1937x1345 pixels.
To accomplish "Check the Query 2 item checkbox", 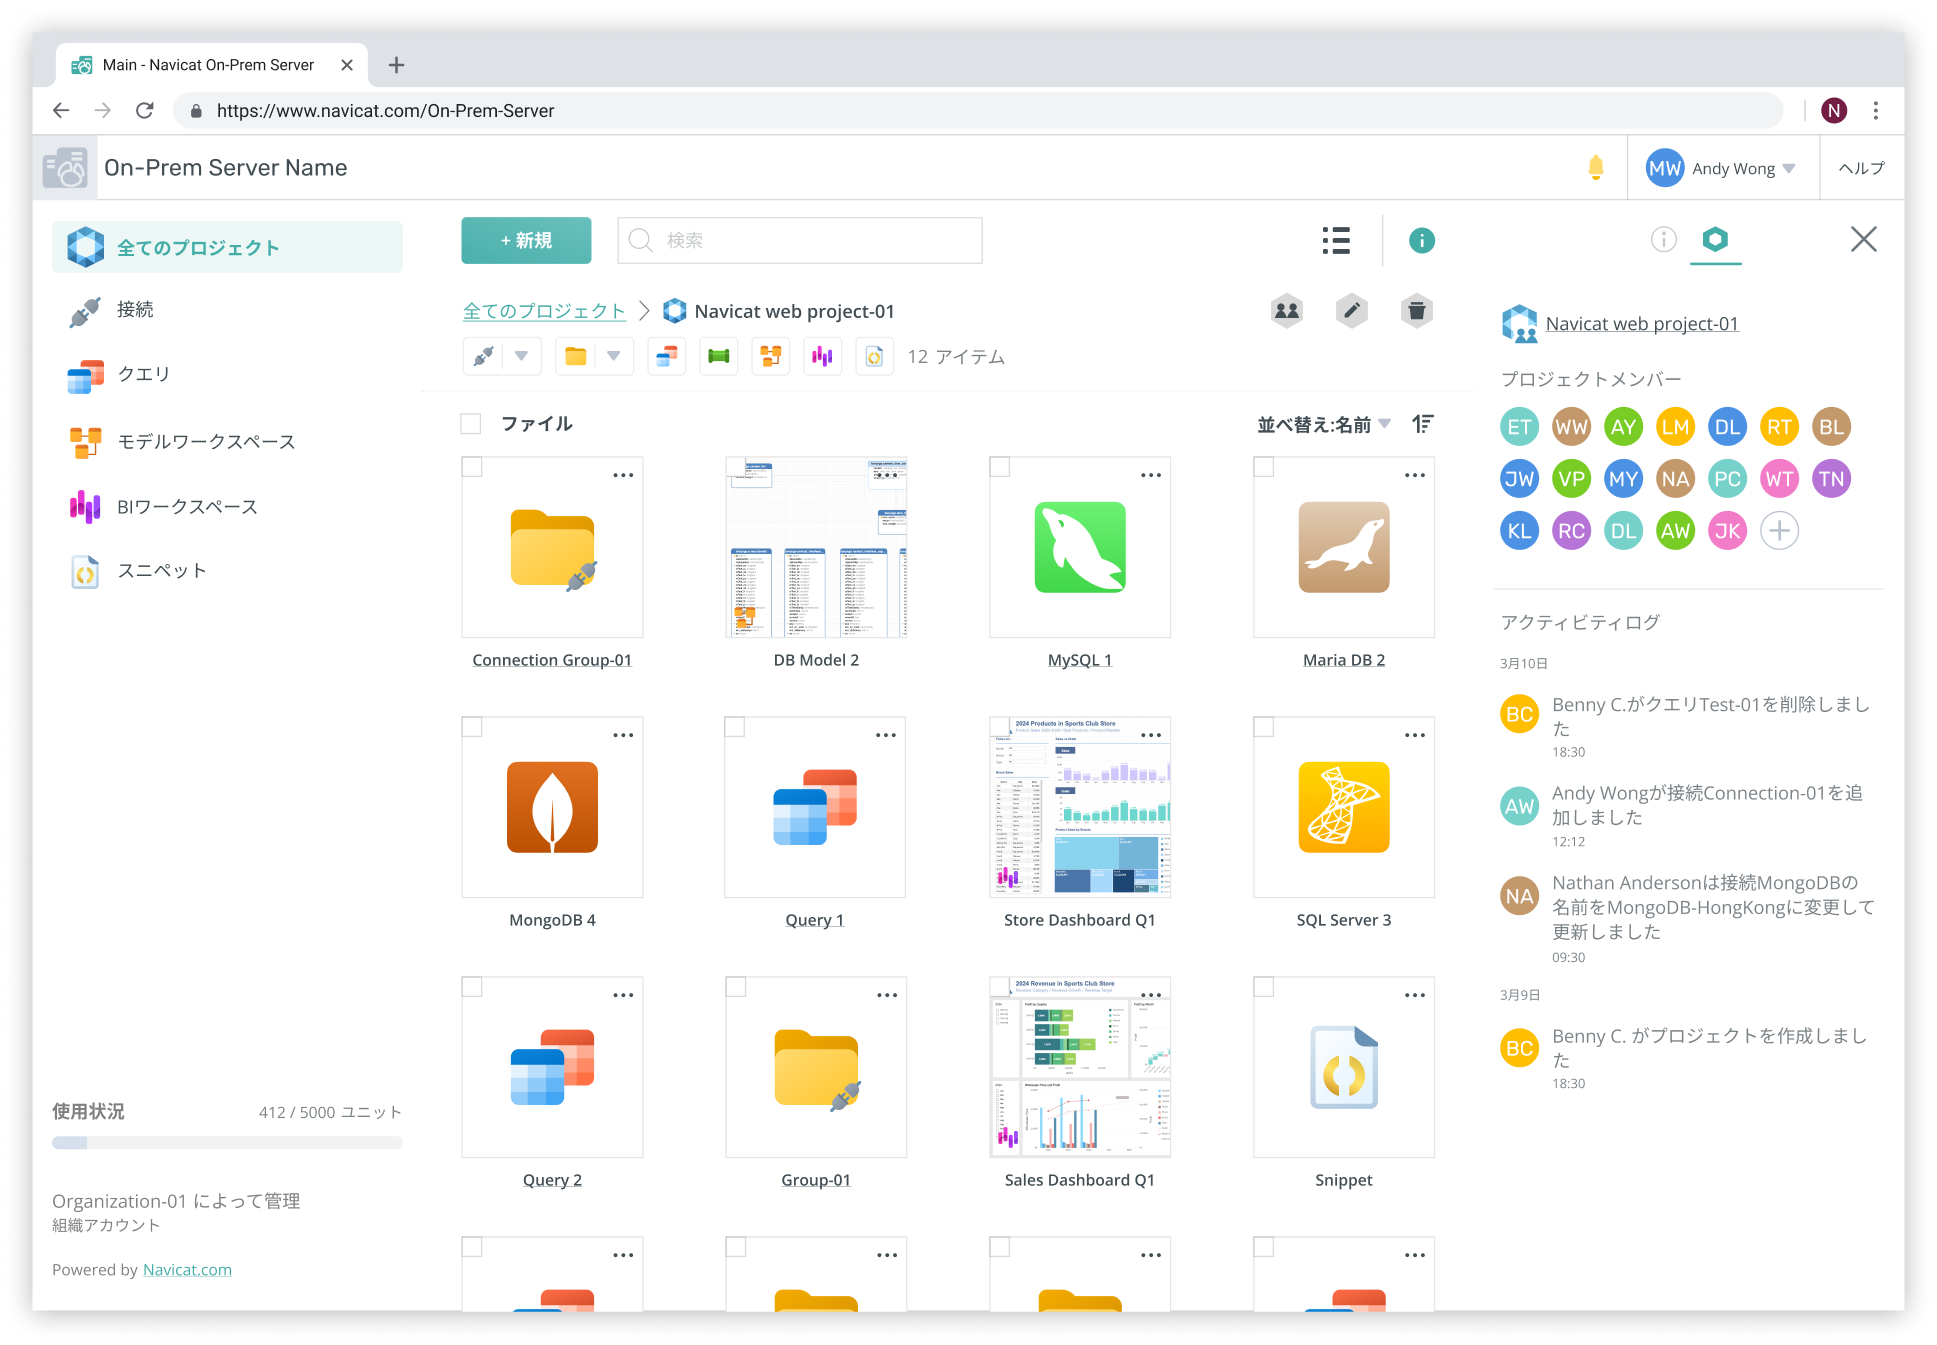I will [x=472, y=987].
